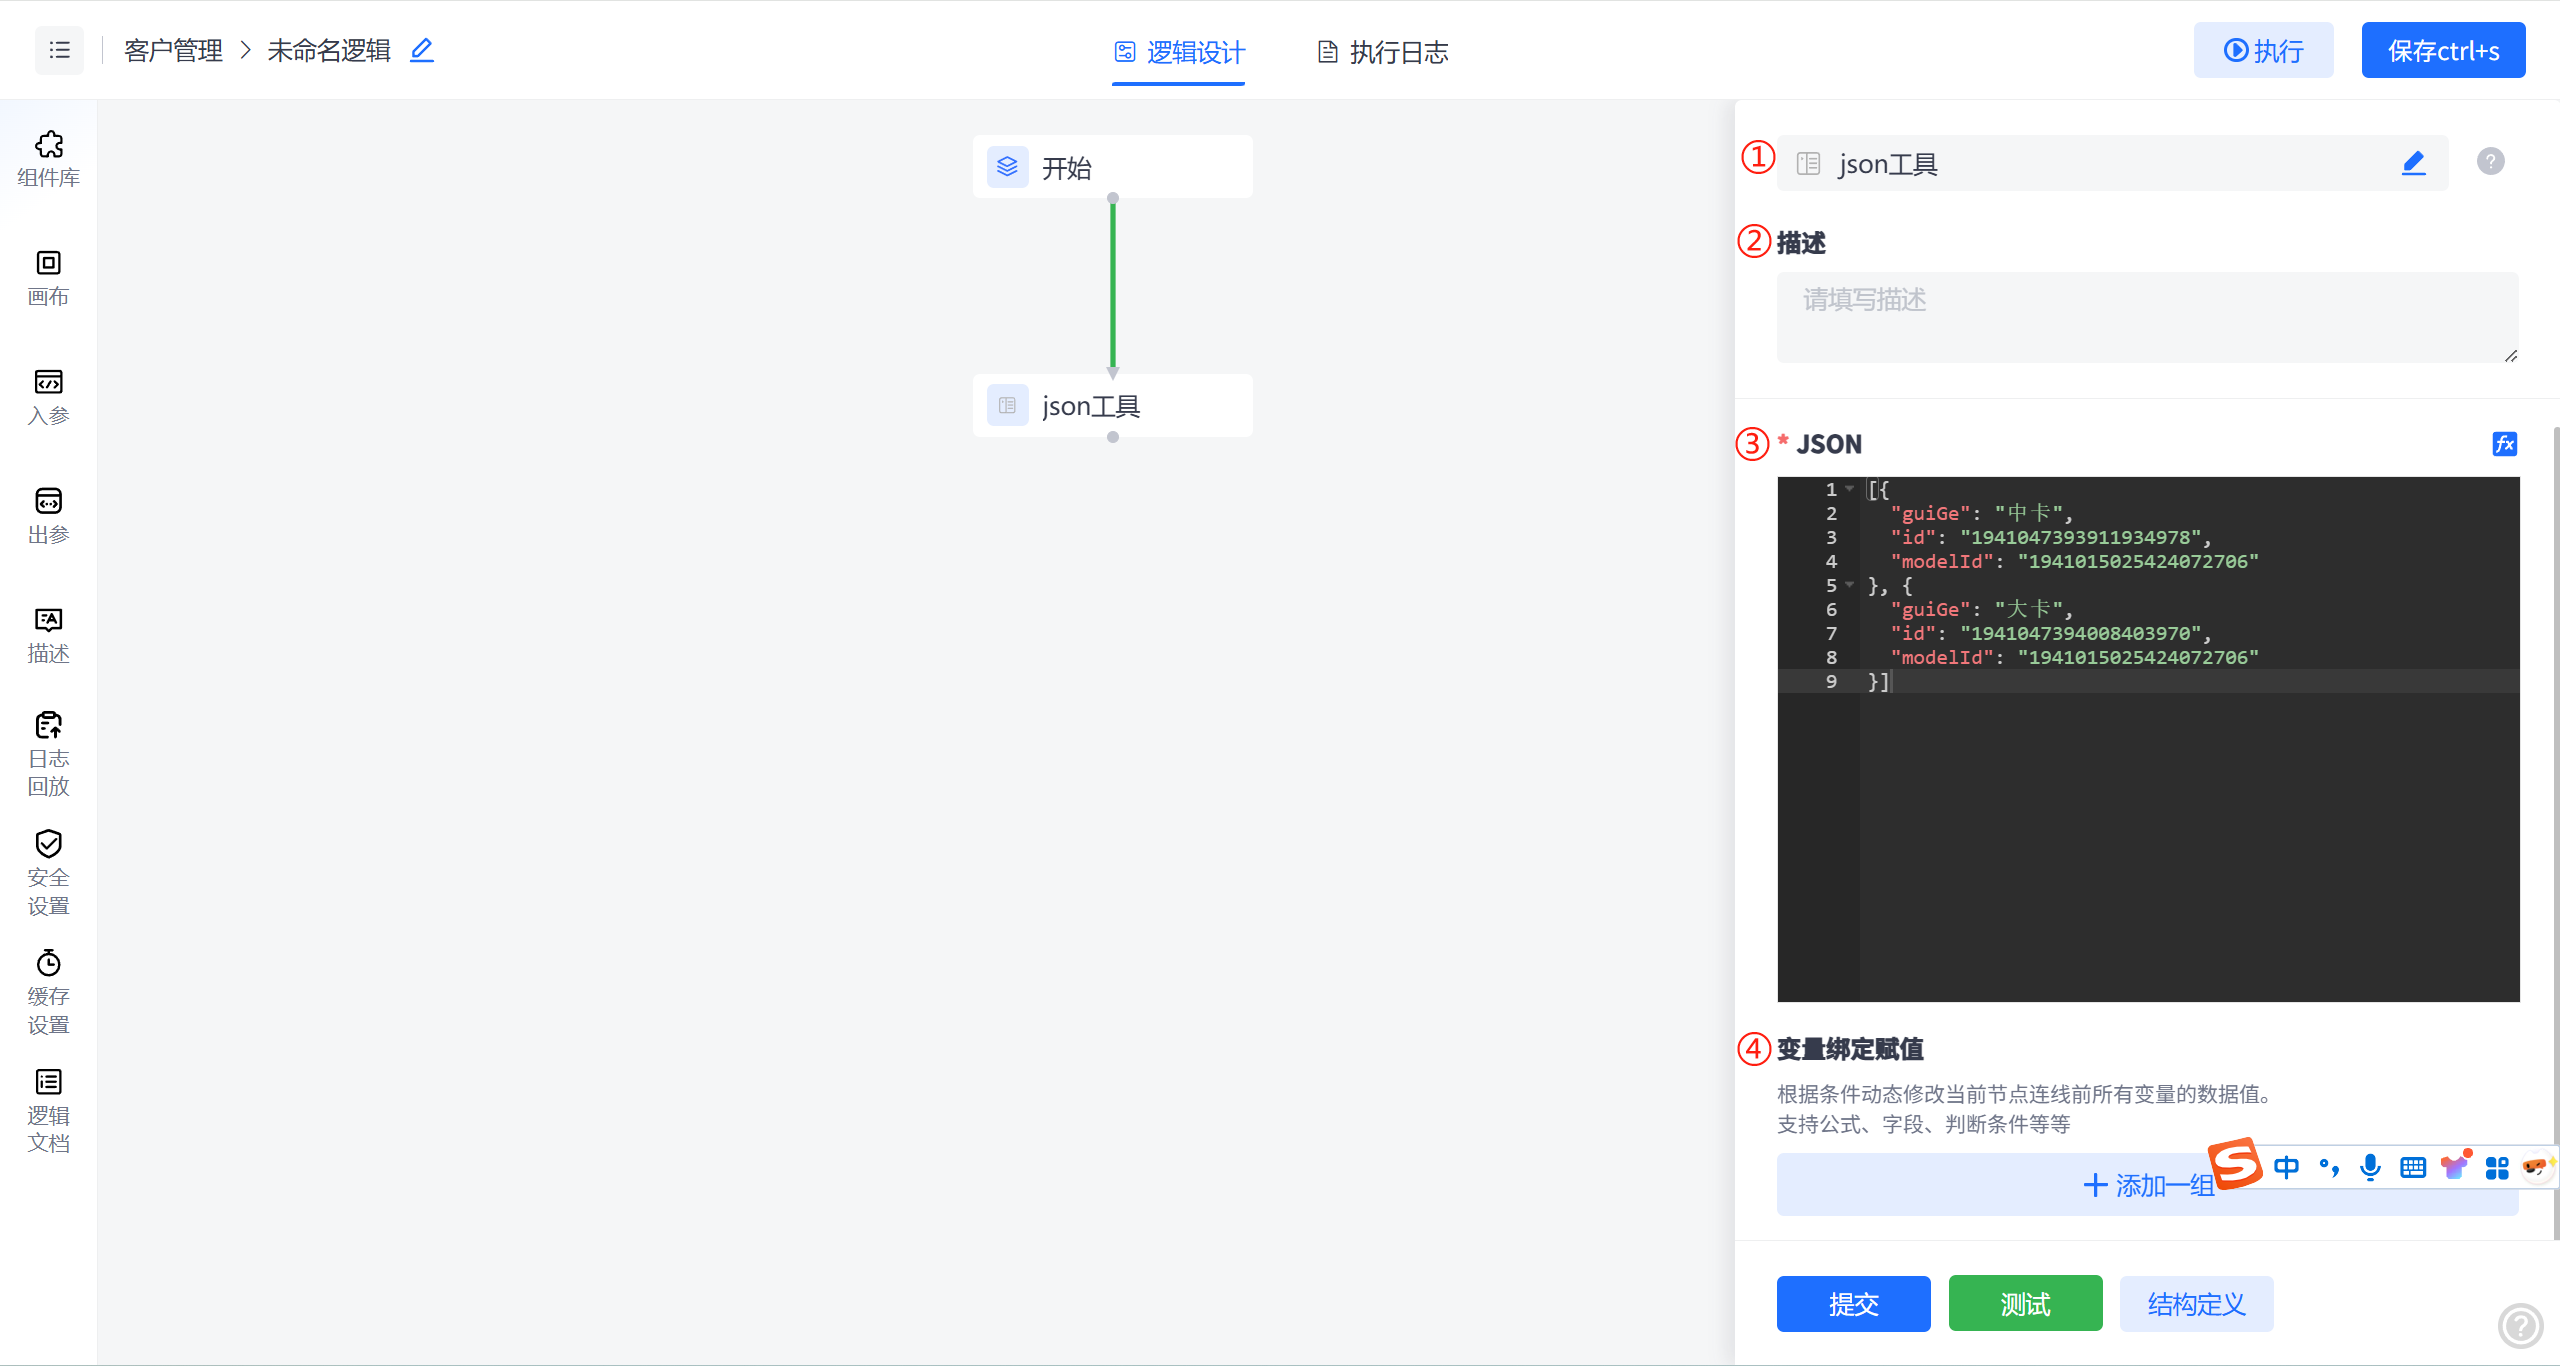Click the 执行 run button

pyautogui.click(x=2263, y=50)
